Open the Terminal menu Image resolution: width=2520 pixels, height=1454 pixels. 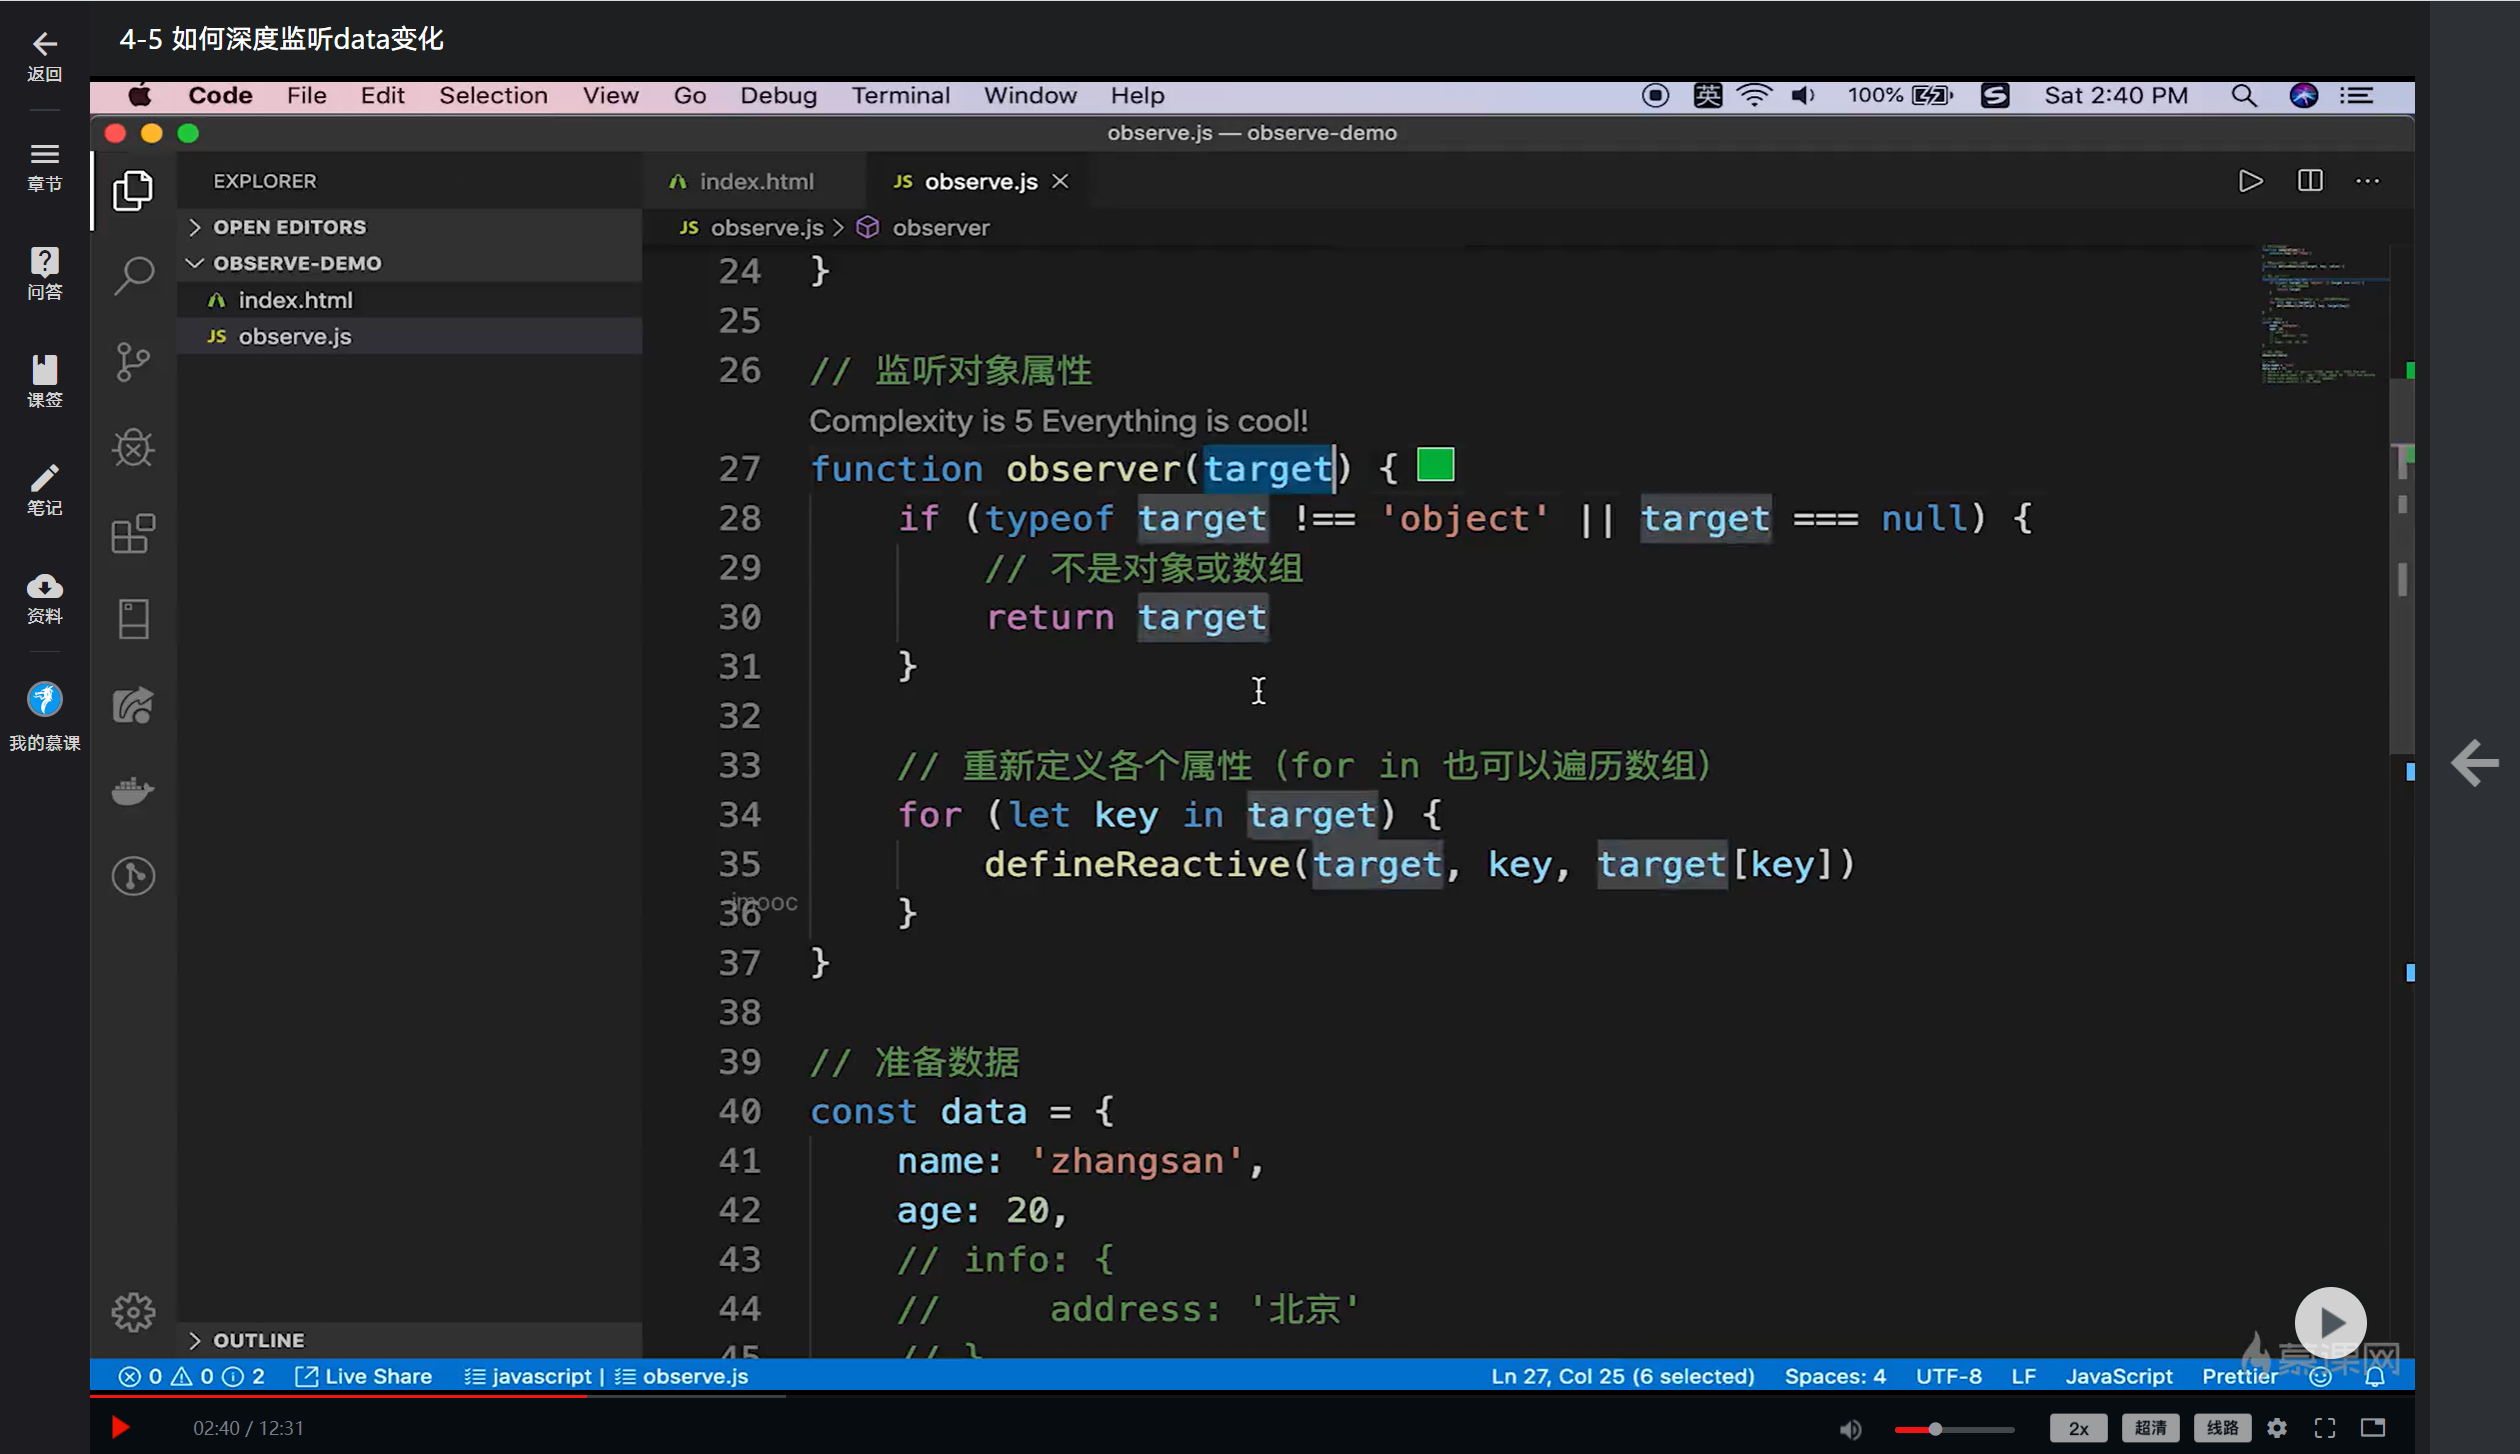(x=900, y=96)
